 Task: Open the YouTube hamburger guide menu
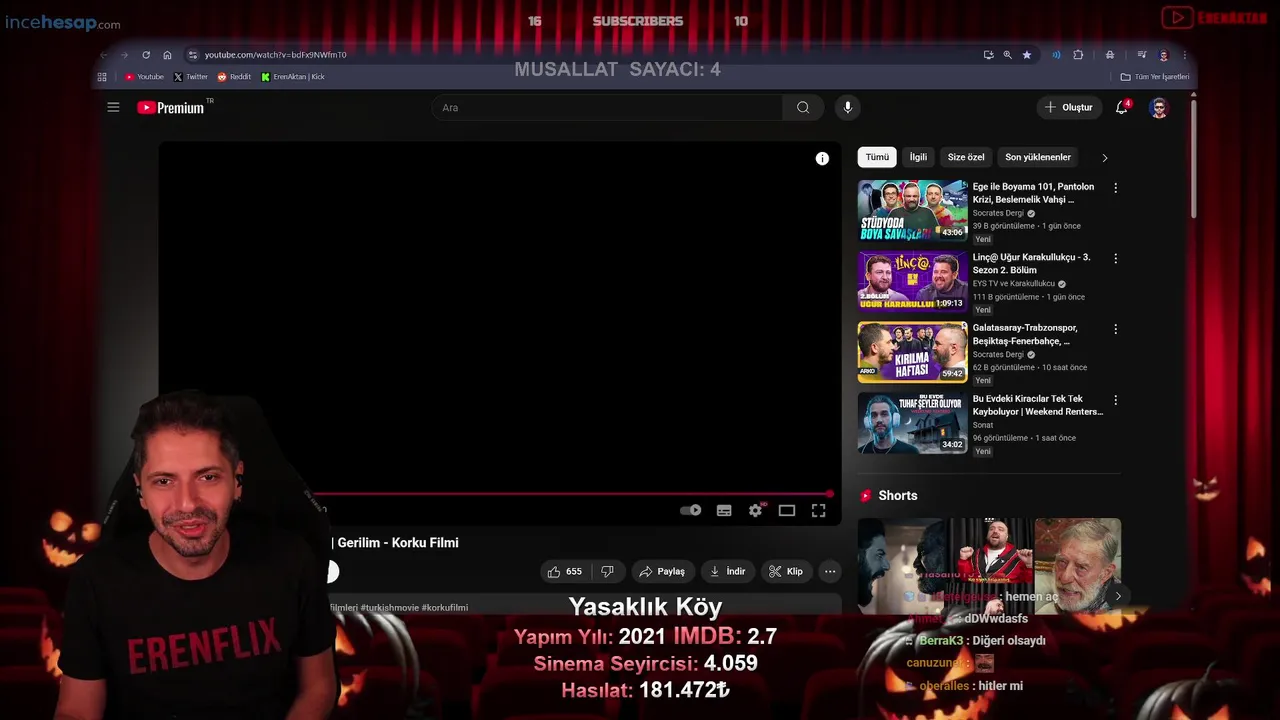tap(113, 107)
